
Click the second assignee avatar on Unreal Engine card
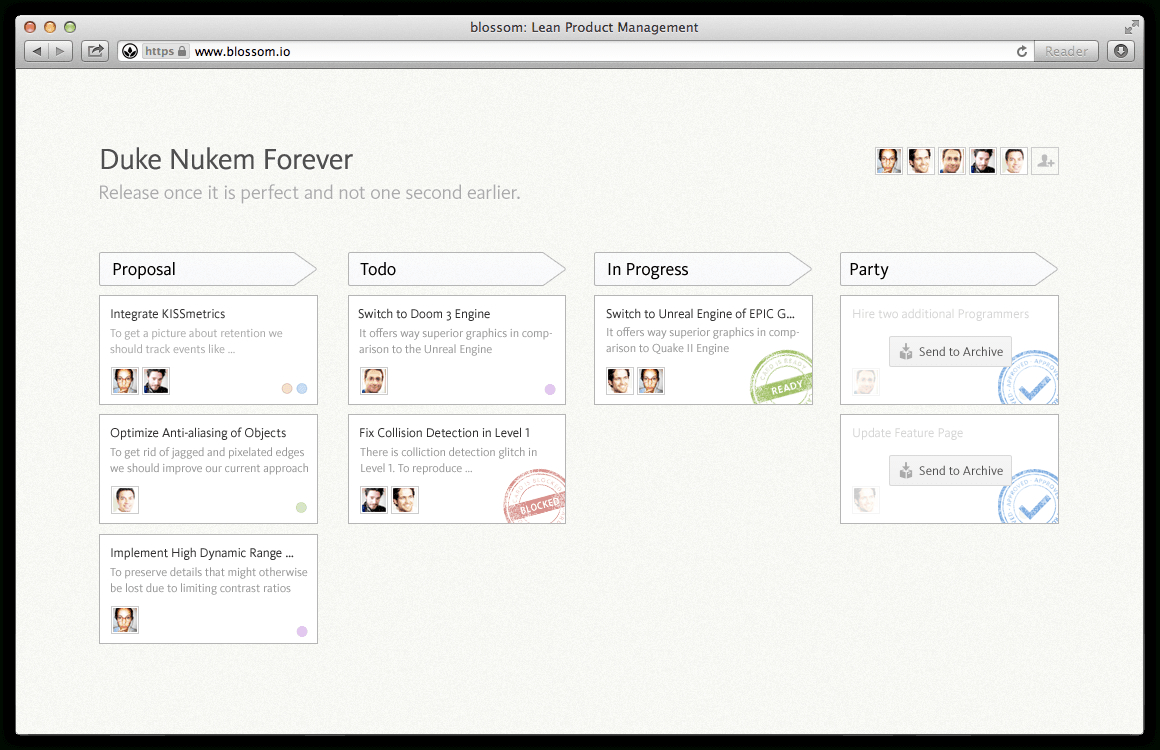click(651, 381)
